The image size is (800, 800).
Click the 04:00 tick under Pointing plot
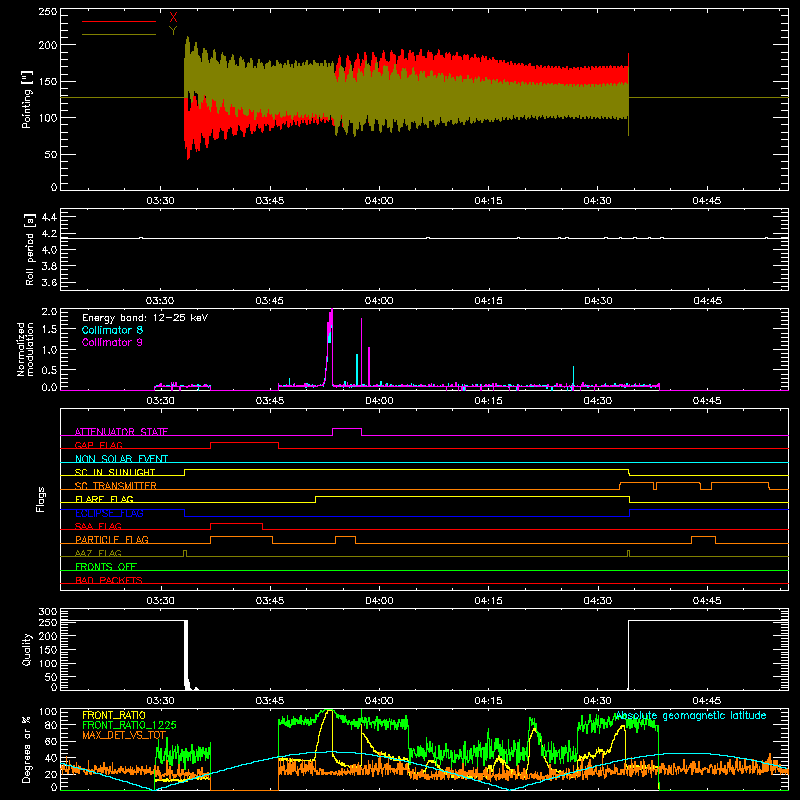click(379, 201)
